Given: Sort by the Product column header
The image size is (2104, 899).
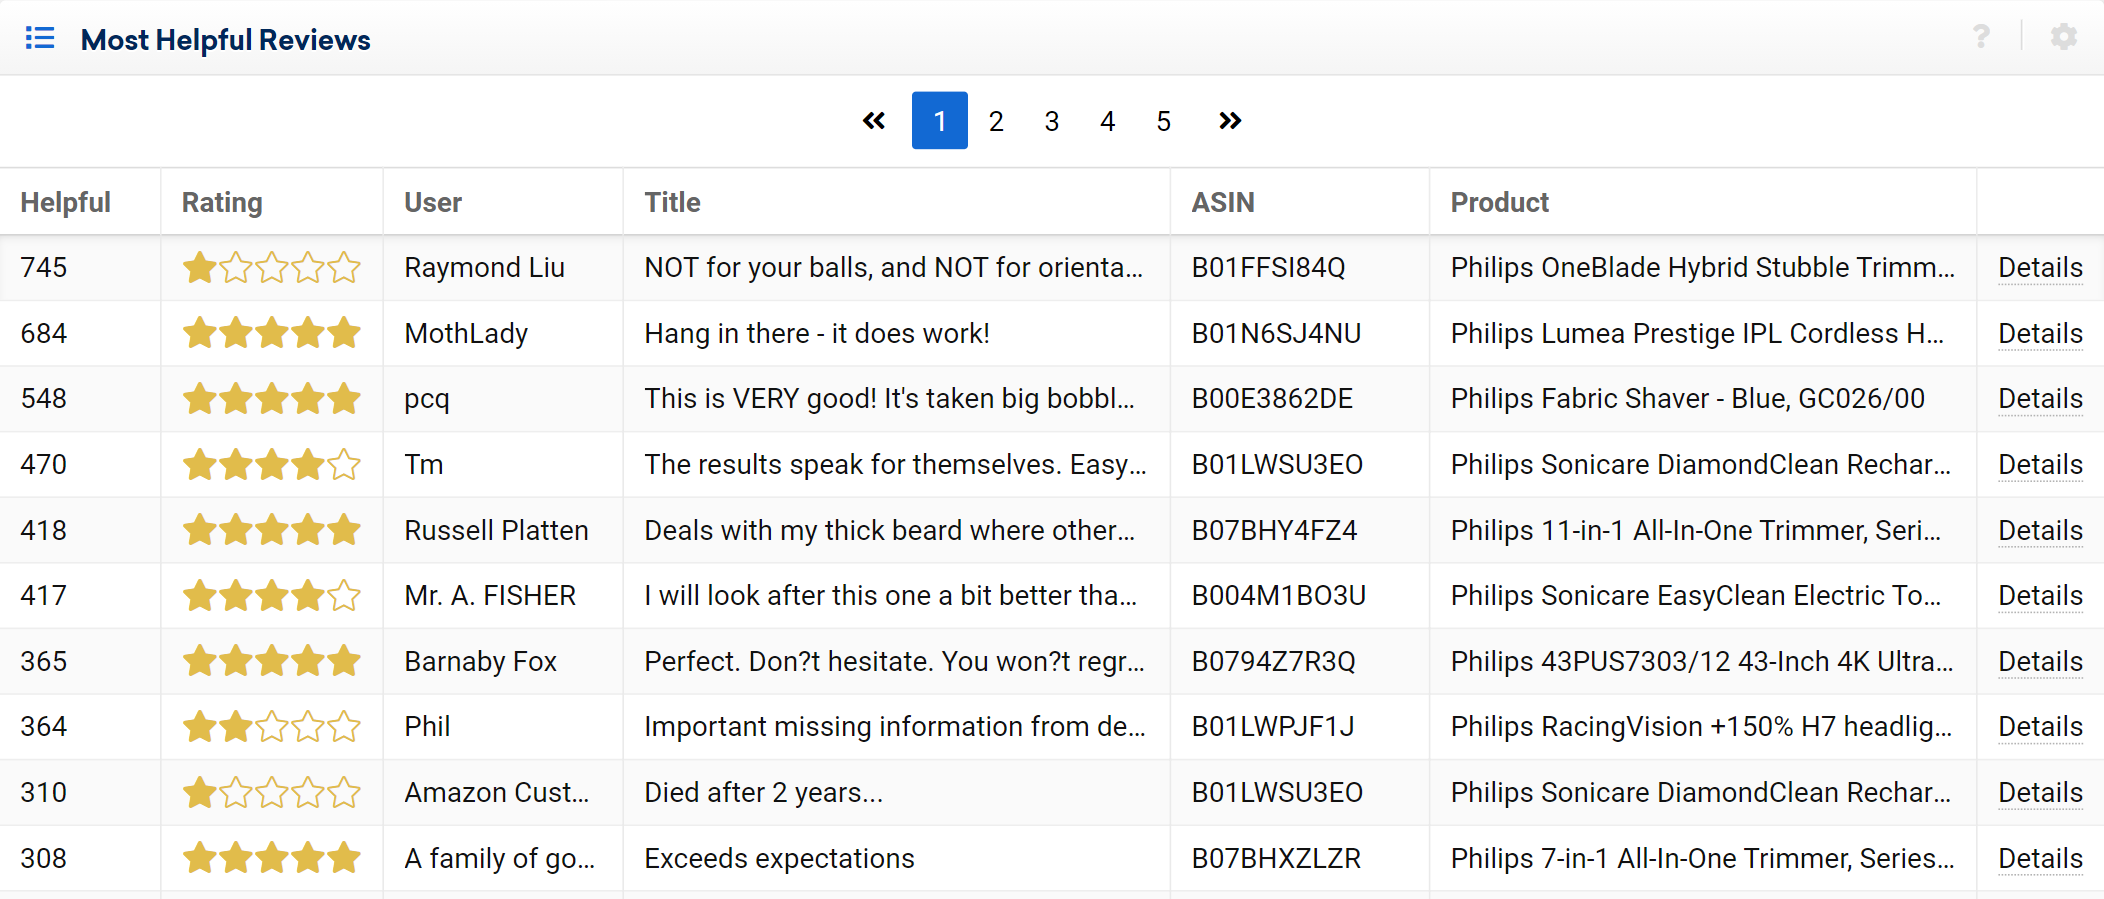Looking at the screenshot, I should click(x=1500, y=202).
